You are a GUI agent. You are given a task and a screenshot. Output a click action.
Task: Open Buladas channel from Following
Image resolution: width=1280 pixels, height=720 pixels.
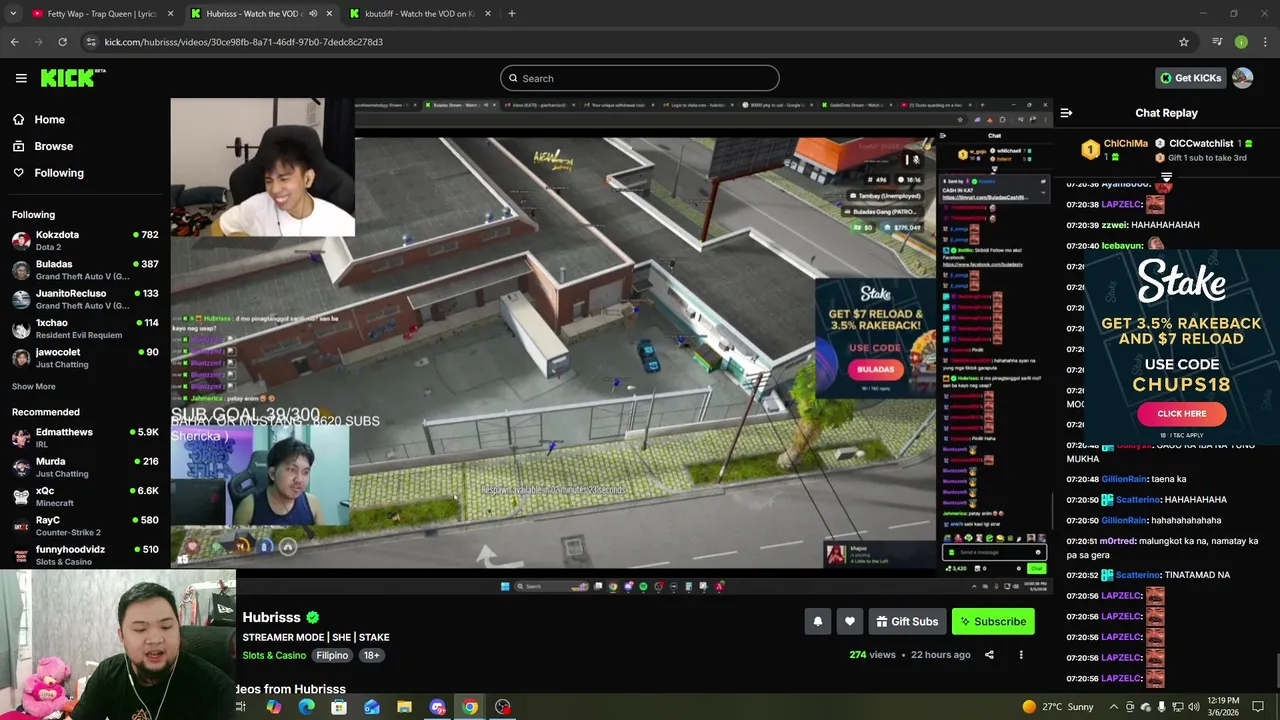[x=85, y=270]
